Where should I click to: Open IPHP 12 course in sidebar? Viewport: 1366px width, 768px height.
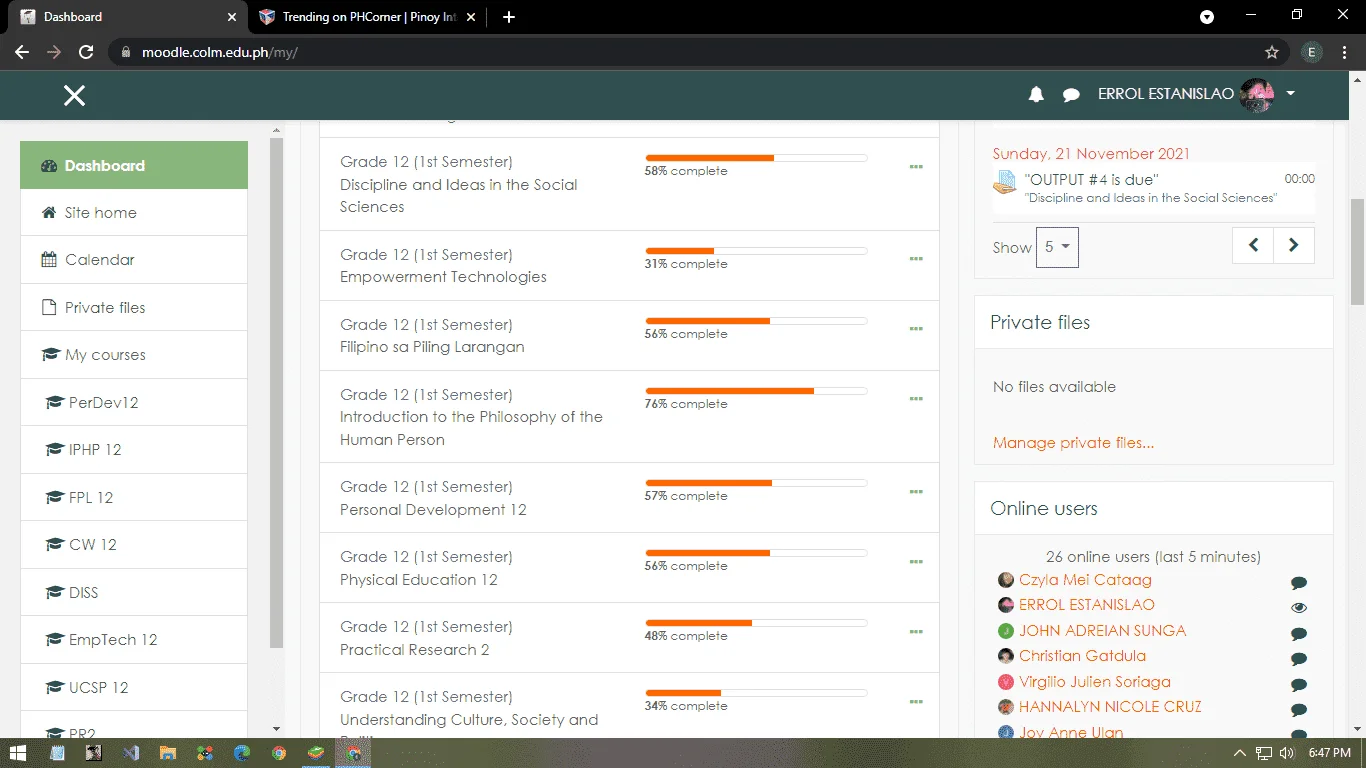134,449
